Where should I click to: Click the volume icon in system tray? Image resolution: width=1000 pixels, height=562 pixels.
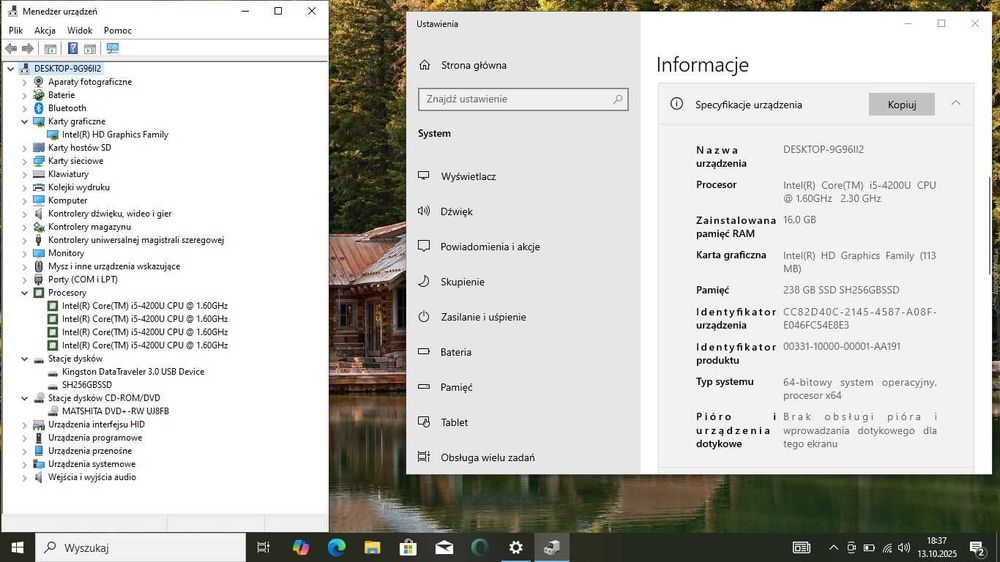904,548
